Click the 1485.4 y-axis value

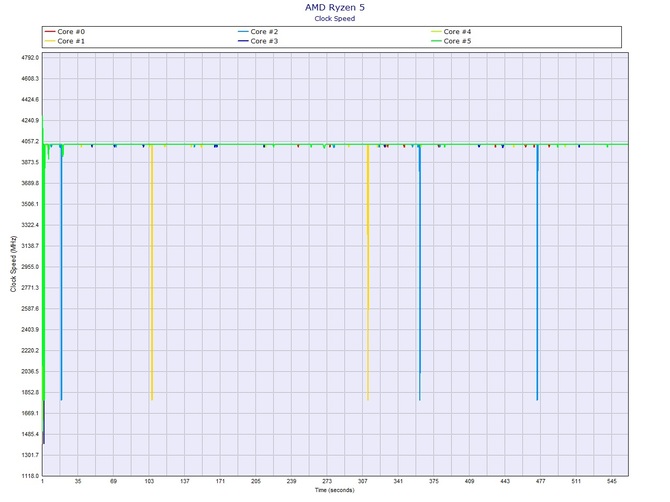click(x=30, y=434)
